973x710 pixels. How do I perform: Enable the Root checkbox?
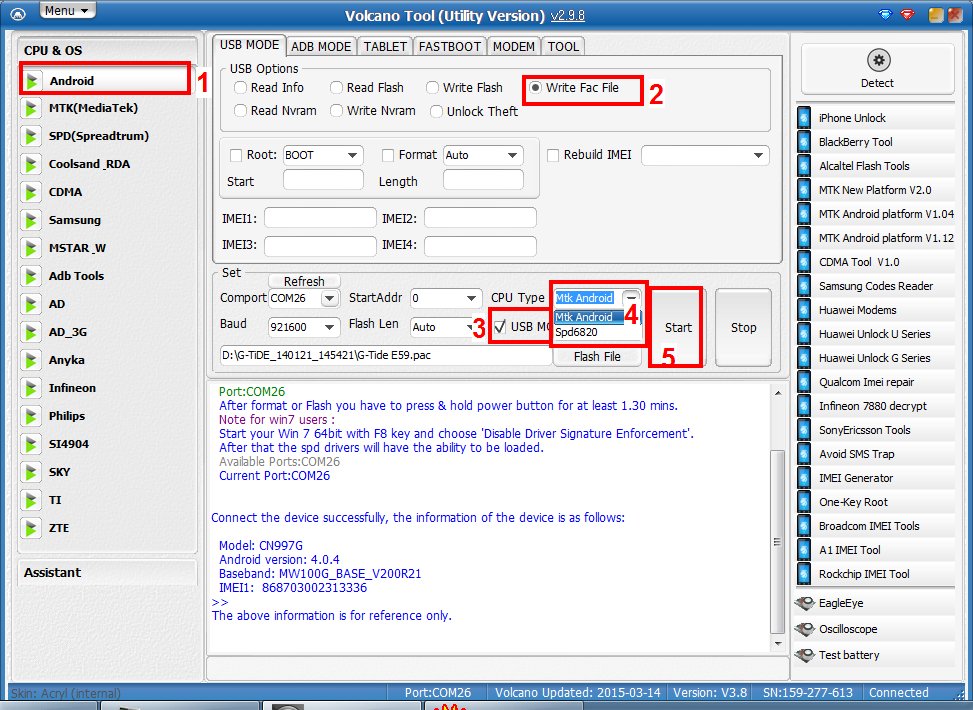pyautogui.click(x=236, y=155)
